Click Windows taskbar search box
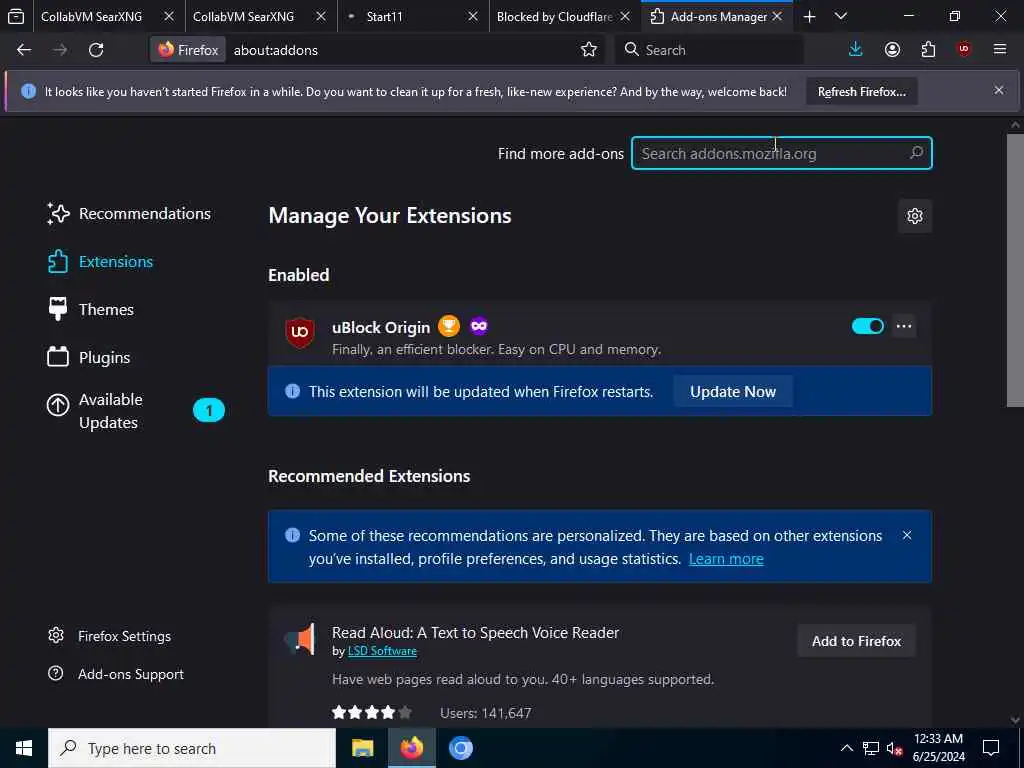The image size is (1024, 768). [192, 748]
